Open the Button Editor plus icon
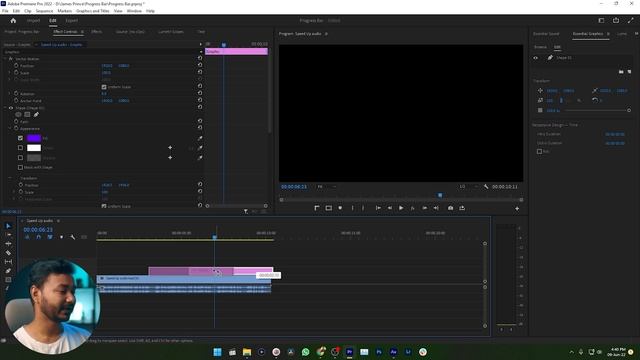 click(x=517, y=209)
